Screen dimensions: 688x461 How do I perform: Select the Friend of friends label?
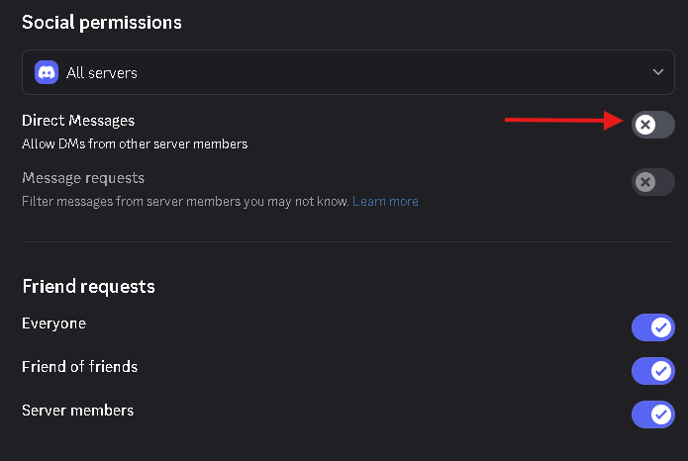(x=80, y=367)
